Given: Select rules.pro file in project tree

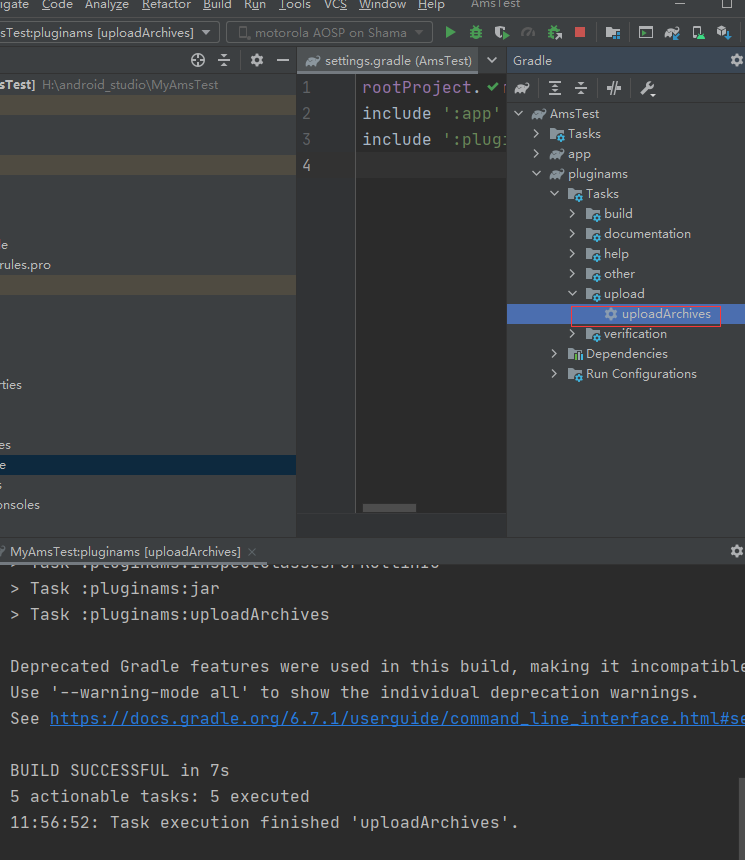Looking at the screenshot, I should [25, 265].
